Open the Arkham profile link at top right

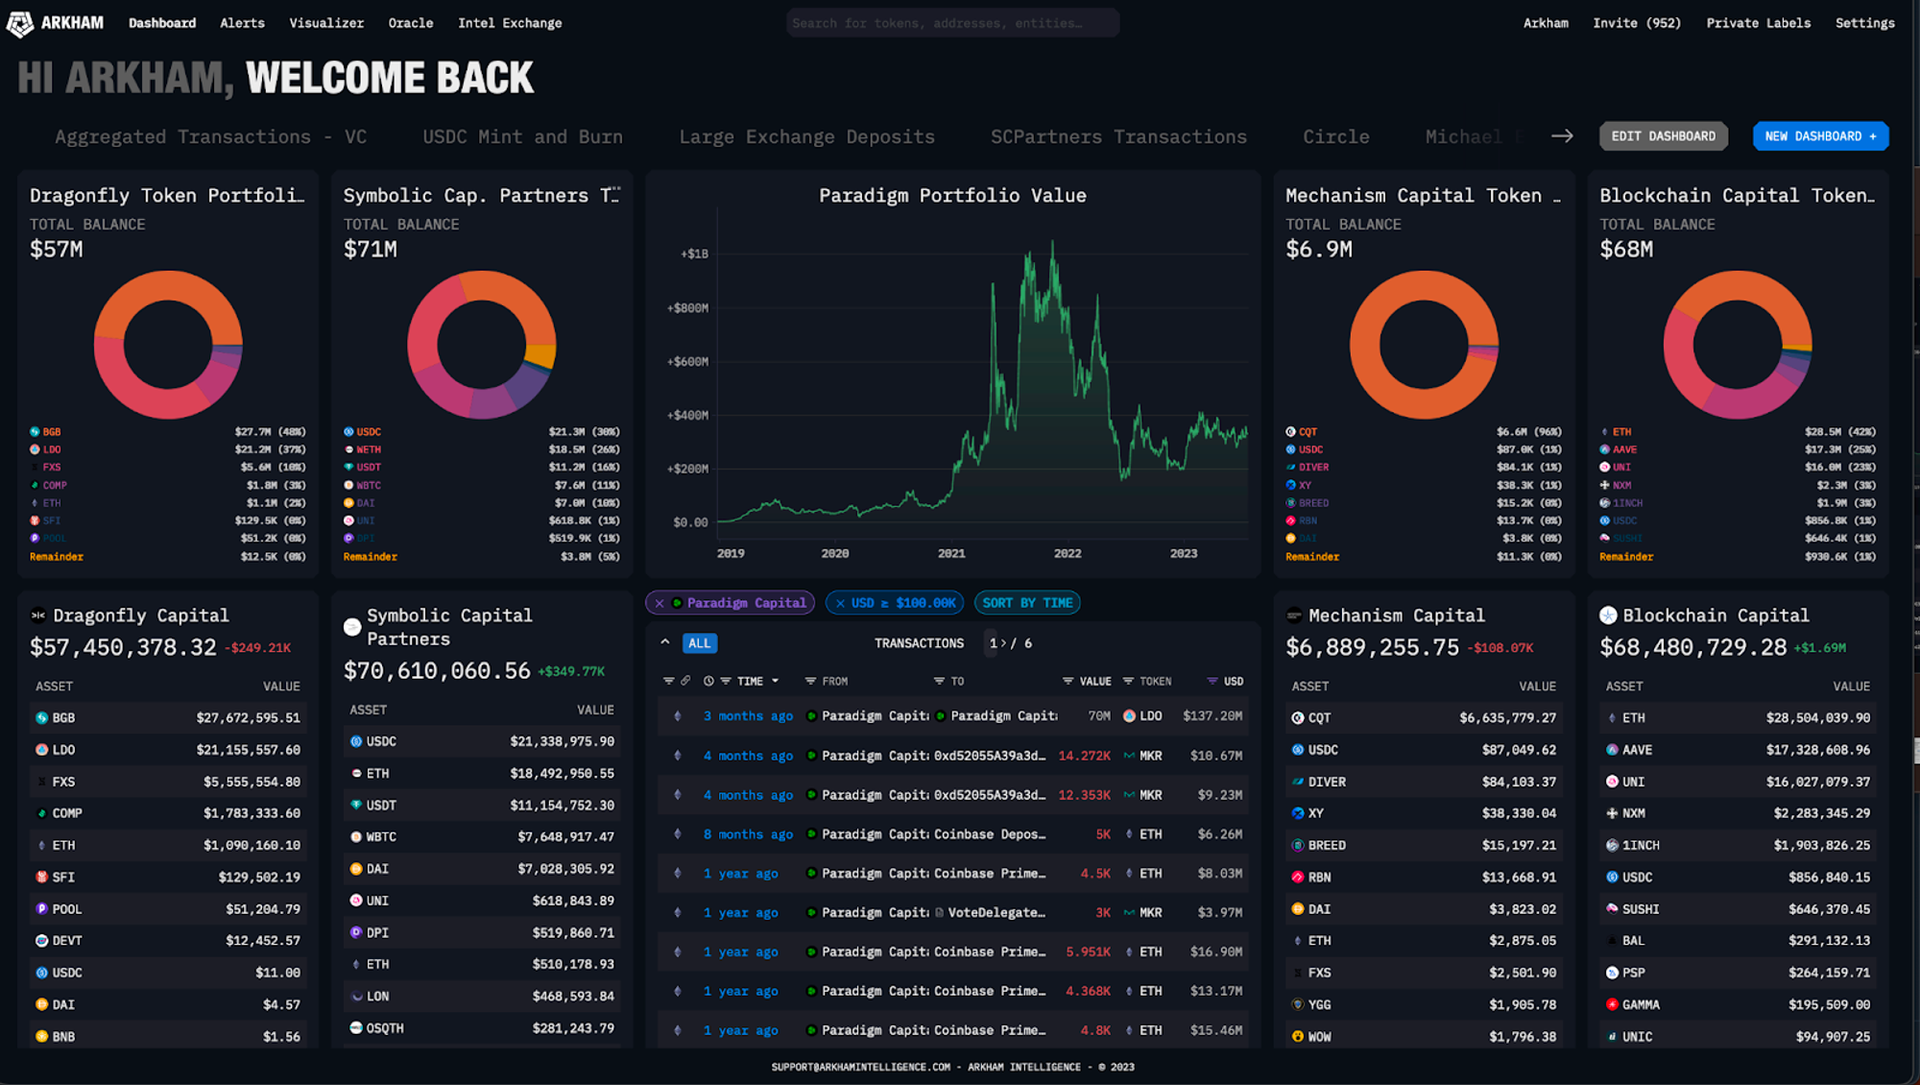pos(1545,23)
